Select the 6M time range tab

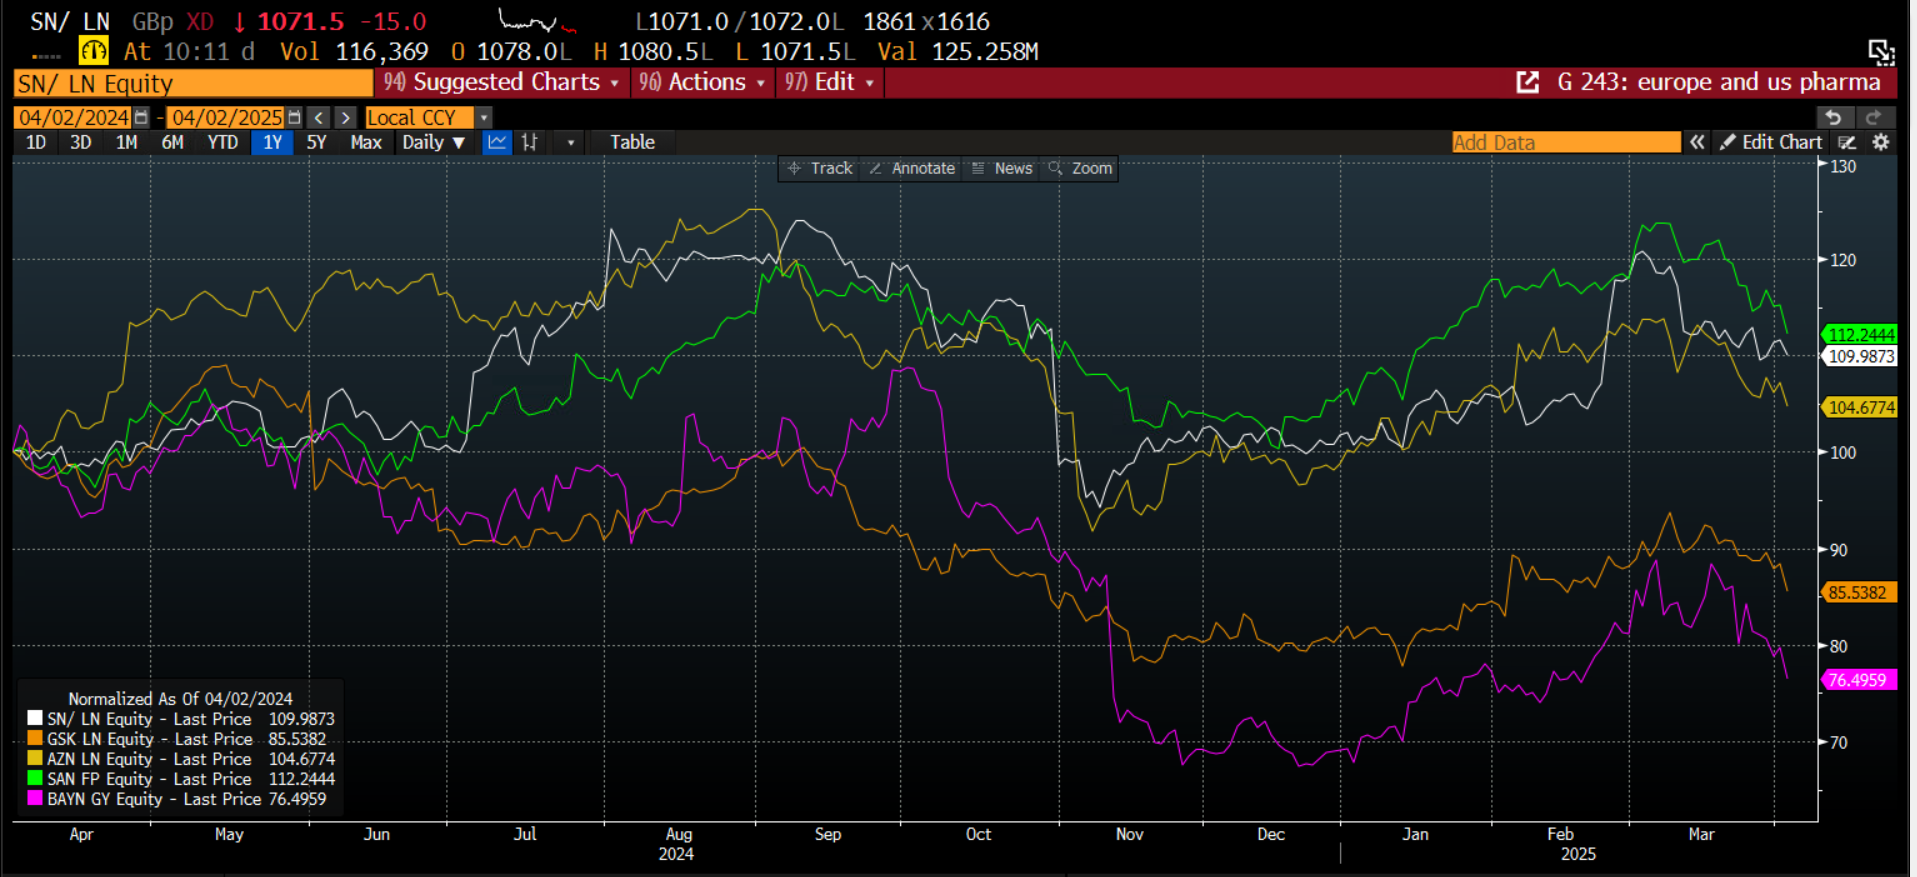[x=172, y=143]
